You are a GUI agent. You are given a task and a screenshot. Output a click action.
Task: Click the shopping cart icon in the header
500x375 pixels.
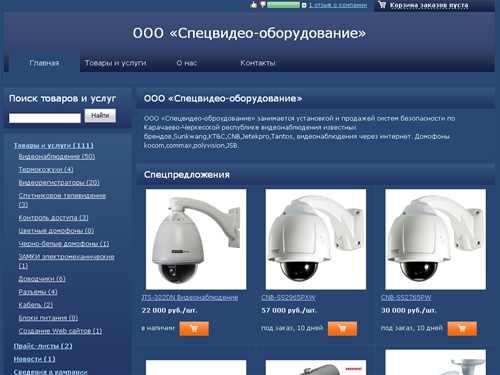pyautogui.click(x=382, y=5)
